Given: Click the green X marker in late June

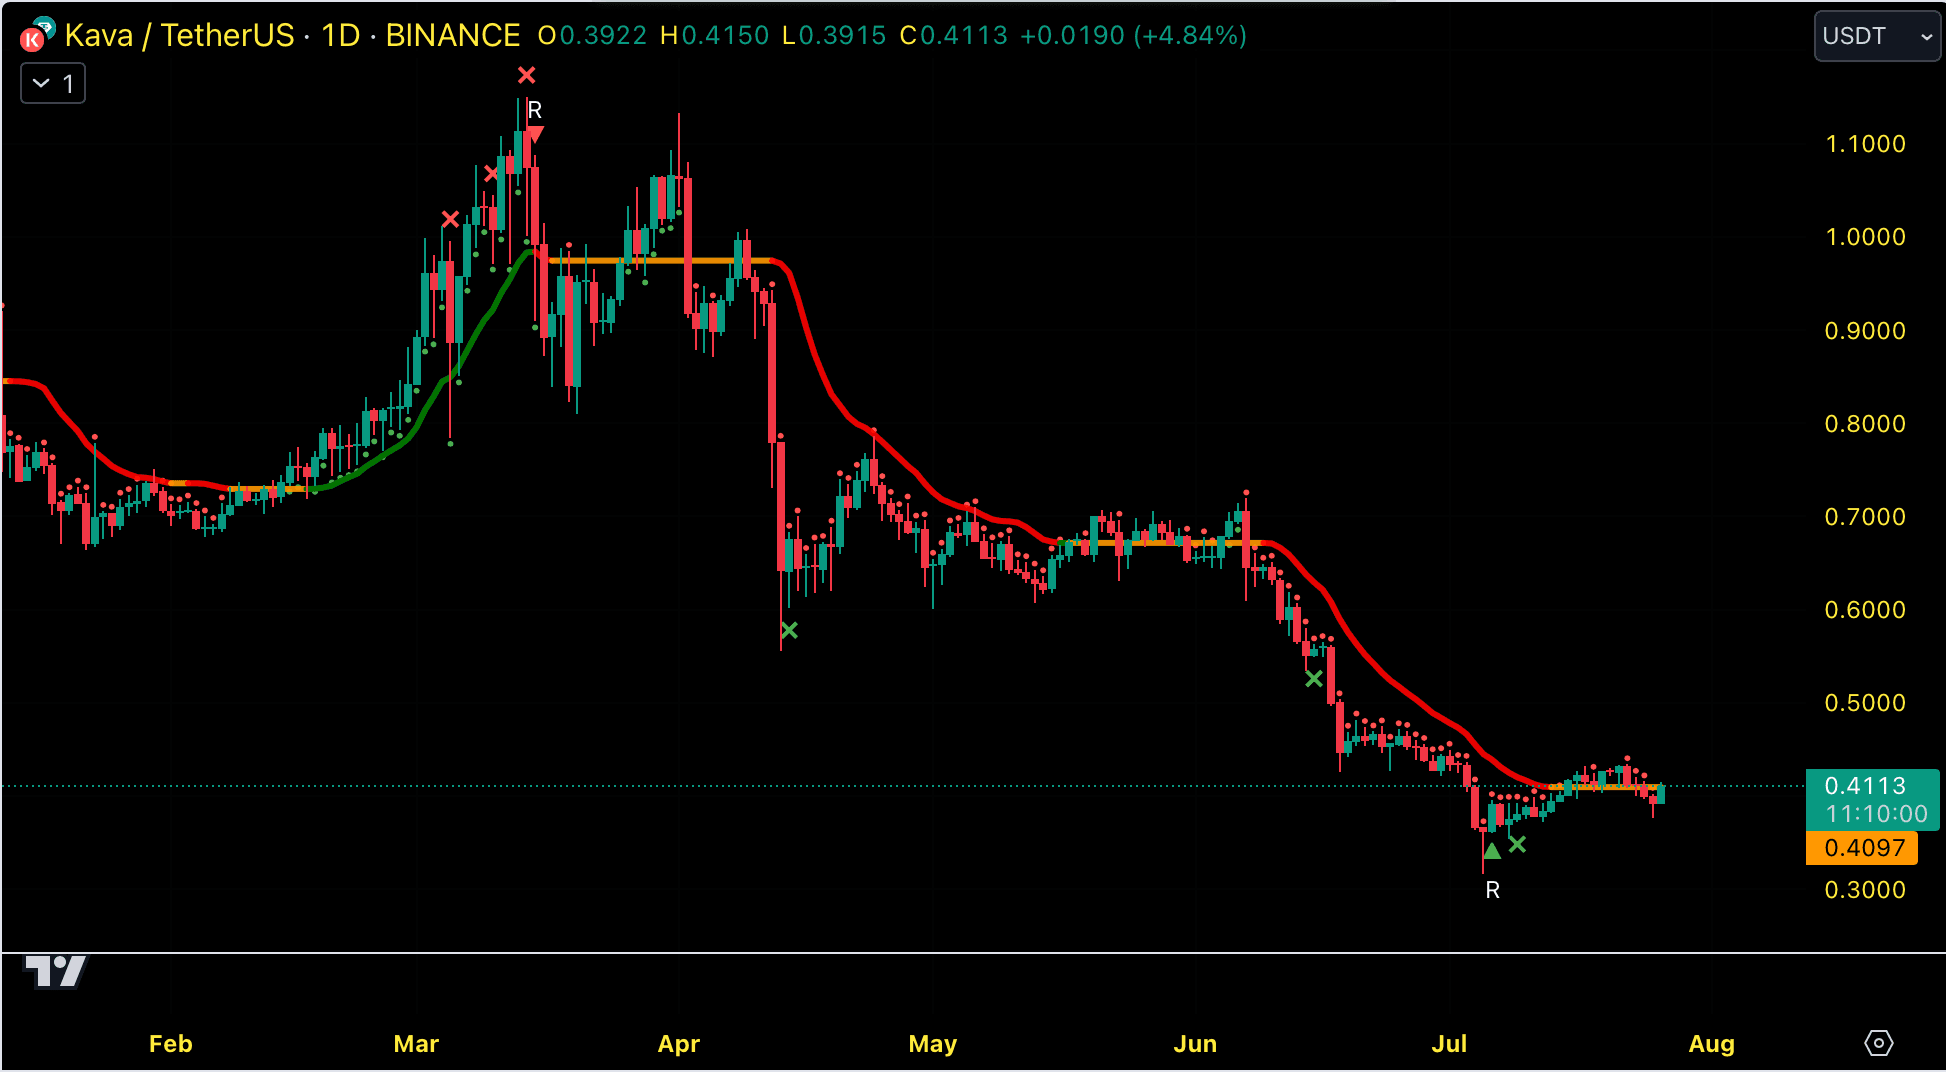Looking at the screenshot, I should point(1314,678).
